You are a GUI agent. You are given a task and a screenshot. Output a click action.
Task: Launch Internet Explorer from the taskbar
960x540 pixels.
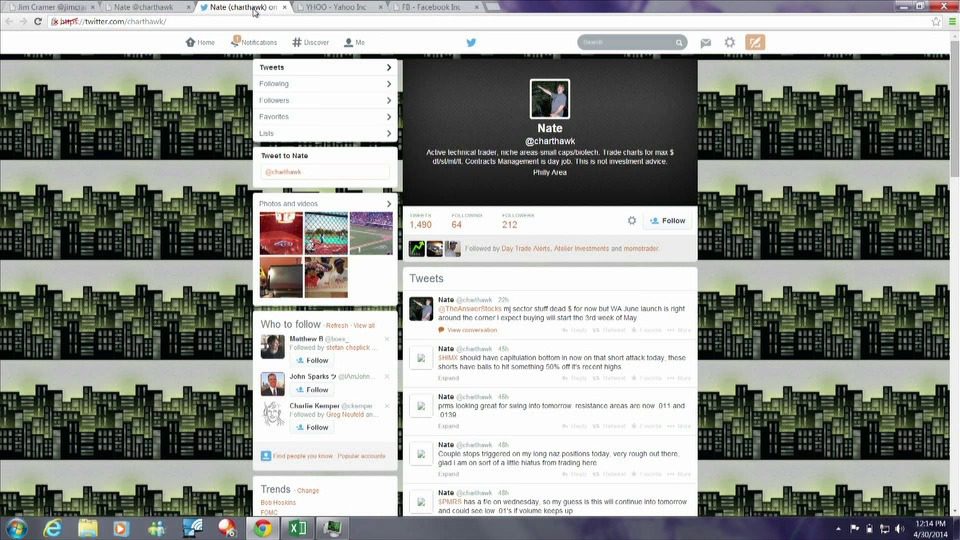coord(52,528)
